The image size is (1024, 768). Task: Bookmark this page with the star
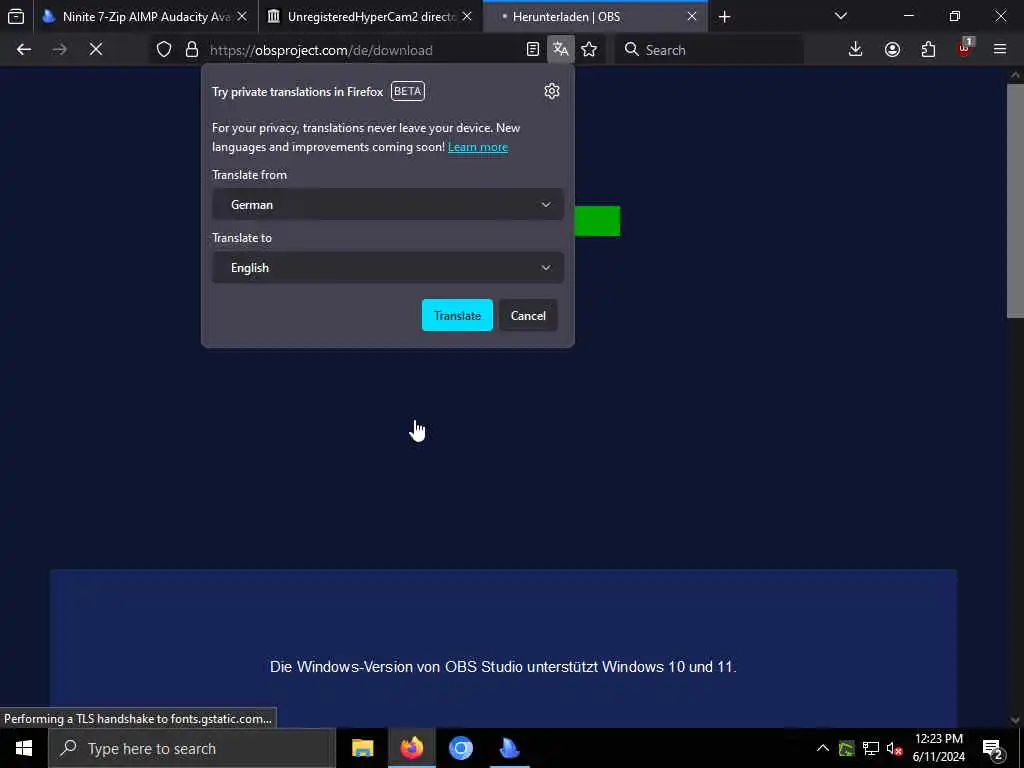589,50
